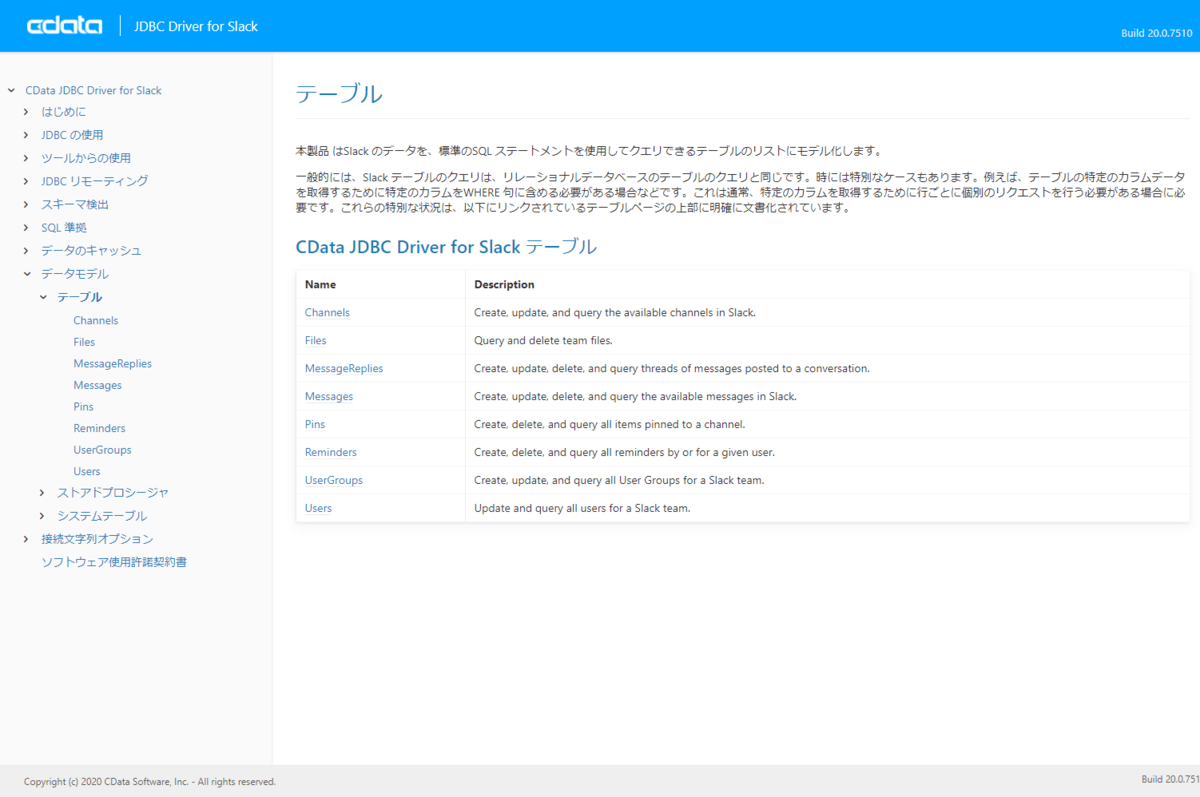Click the Channels row description text
The width and height of the screenshot is (1200, 797).
(614, 312)
